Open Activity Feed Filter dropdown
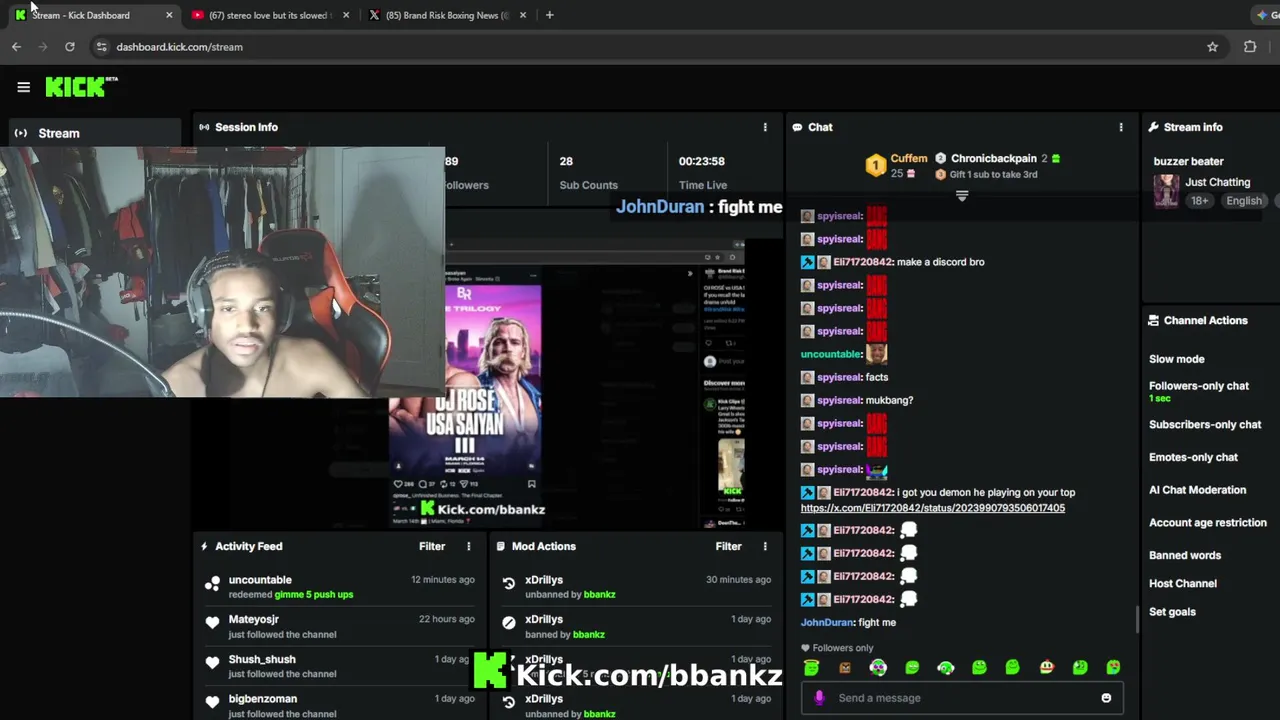Image resolution: width=1280 pixels, height=720 pixels. point(432,546)
